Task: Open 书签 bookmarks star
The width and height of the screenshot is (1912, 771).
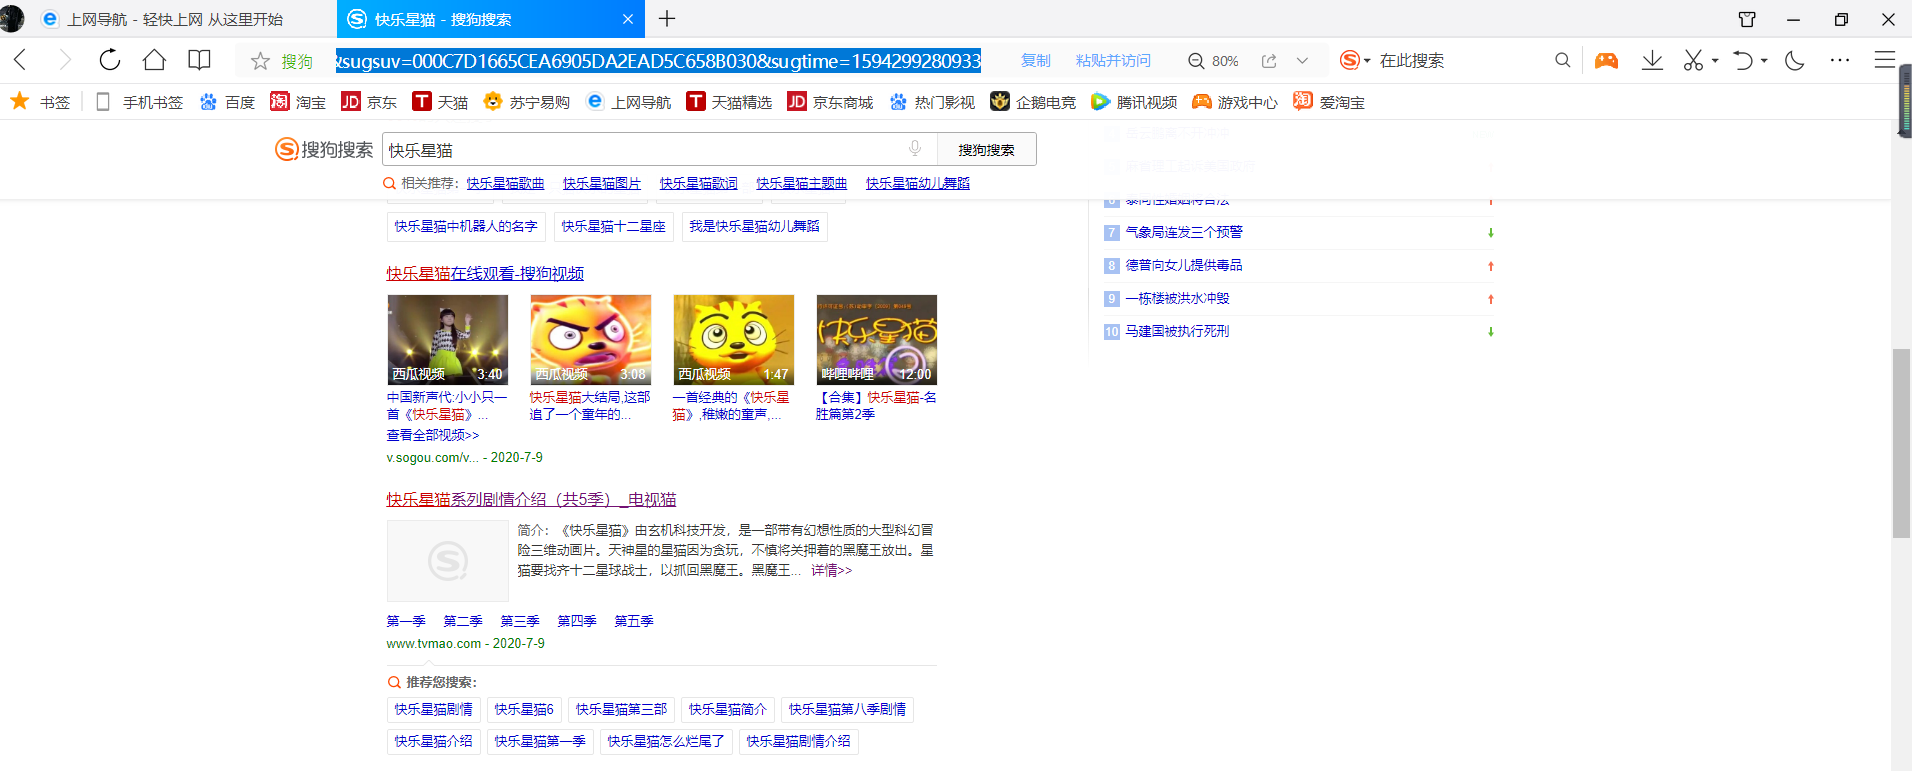Action: pyautogui.click(x=40, y=102)
